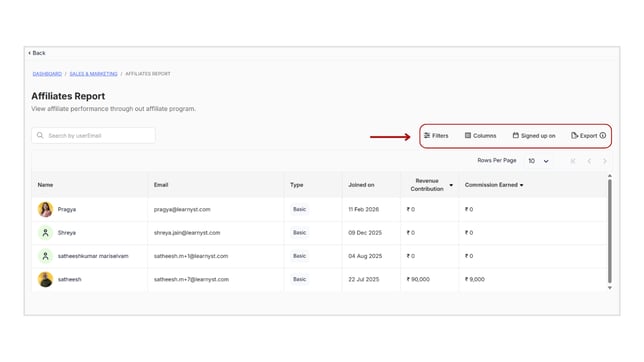
Task: Sort by Revenue Contribution arrow
Action: [451, 185]
